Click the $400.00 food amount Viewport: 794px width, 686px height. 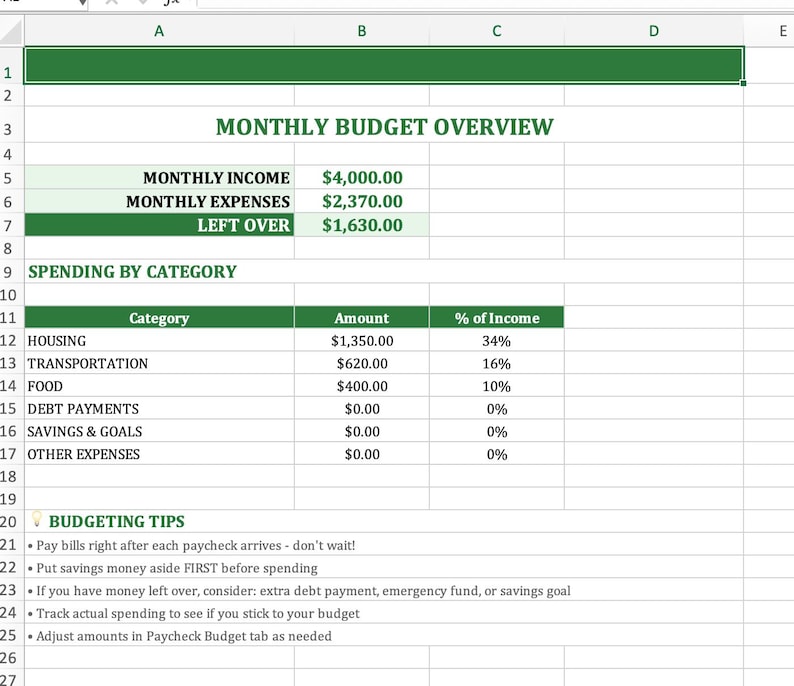pyautogui.click(x=362, y=386)
